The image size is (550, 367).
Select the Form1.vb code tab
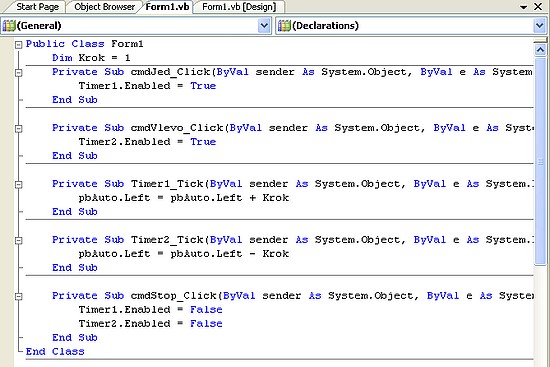167,7
